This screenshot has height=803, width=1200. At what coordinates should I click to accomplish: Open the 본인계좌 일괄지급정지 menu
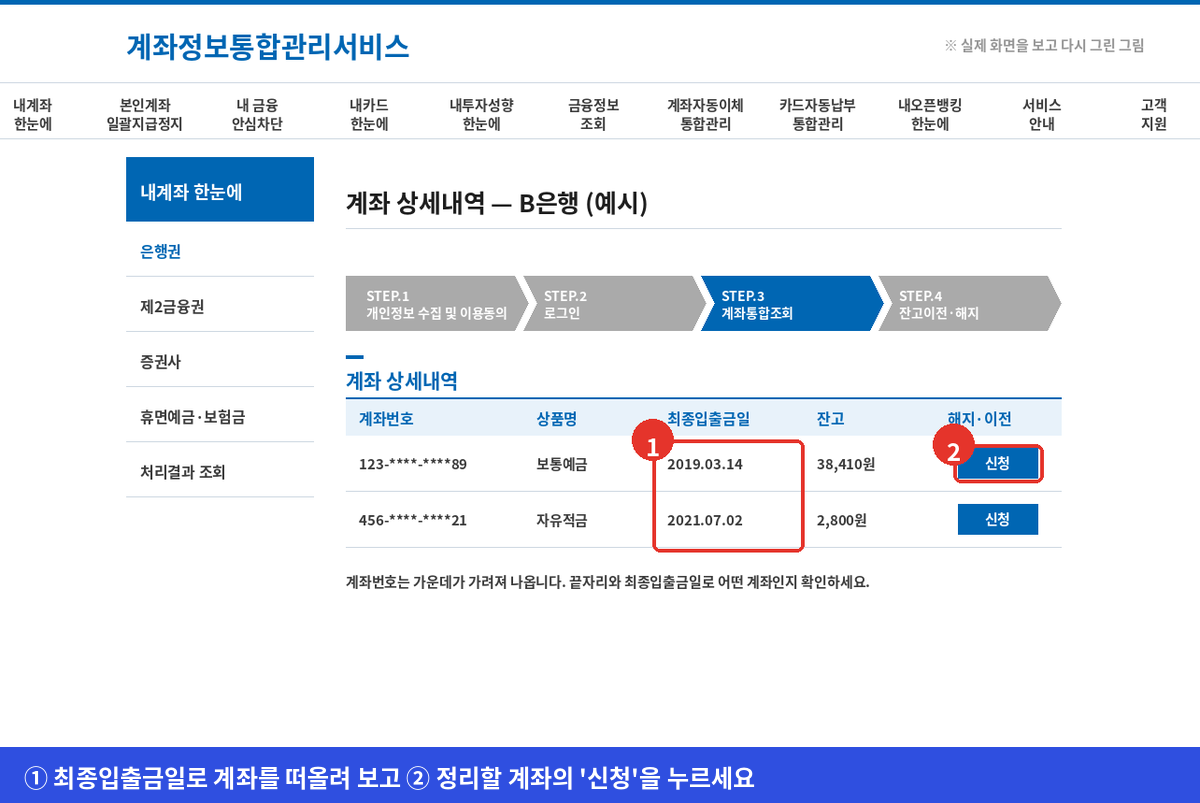pos(145,115)
